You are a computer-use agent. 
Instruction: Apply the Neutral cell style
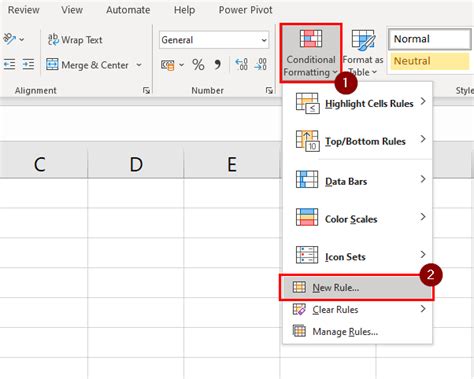(430, 61)
